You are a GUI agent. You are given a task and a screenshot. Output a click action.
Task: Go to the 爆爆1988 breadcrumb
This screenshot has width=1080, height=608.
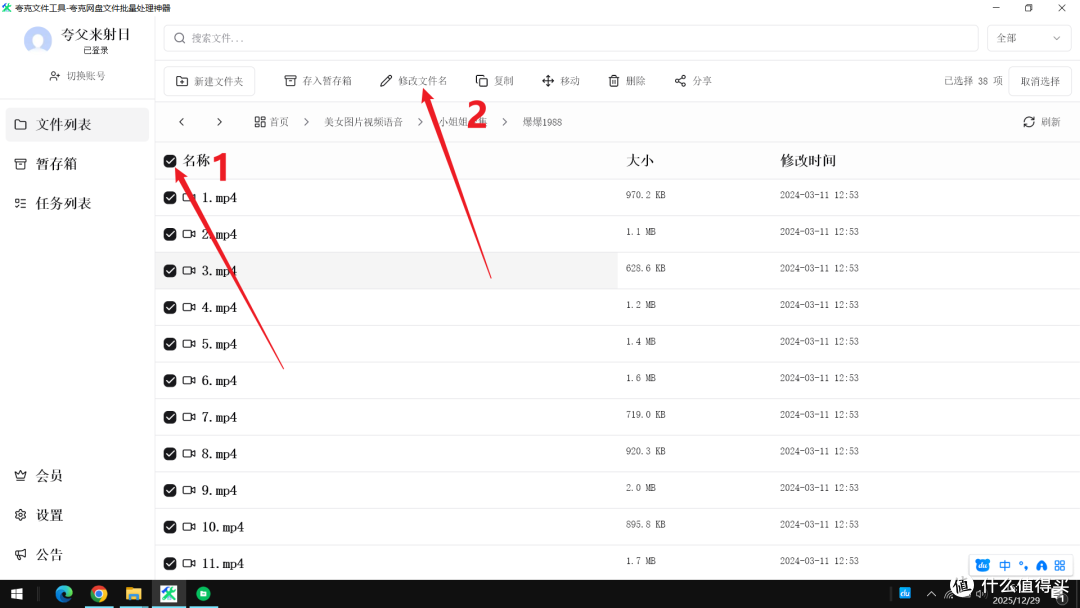[x=542, y=122]
